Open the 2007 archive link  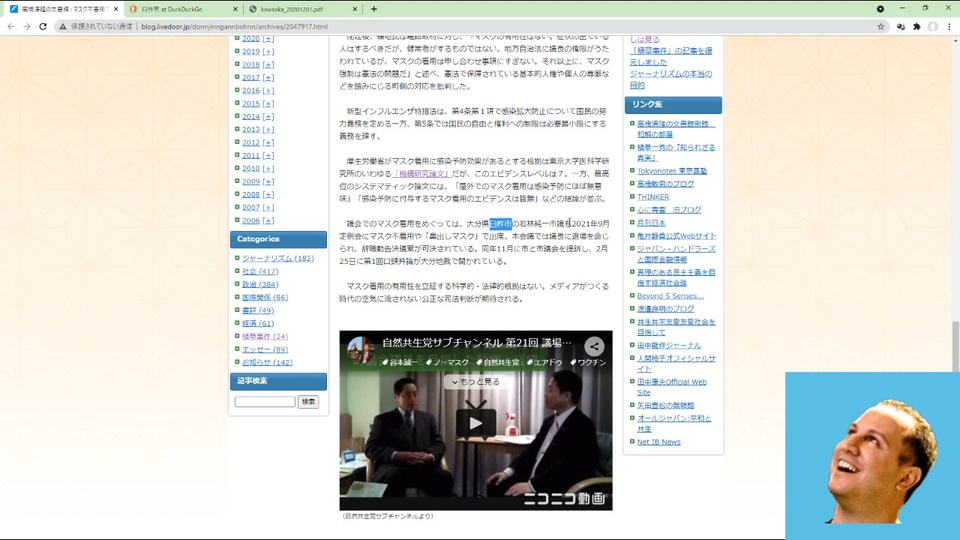click(251, 208)
